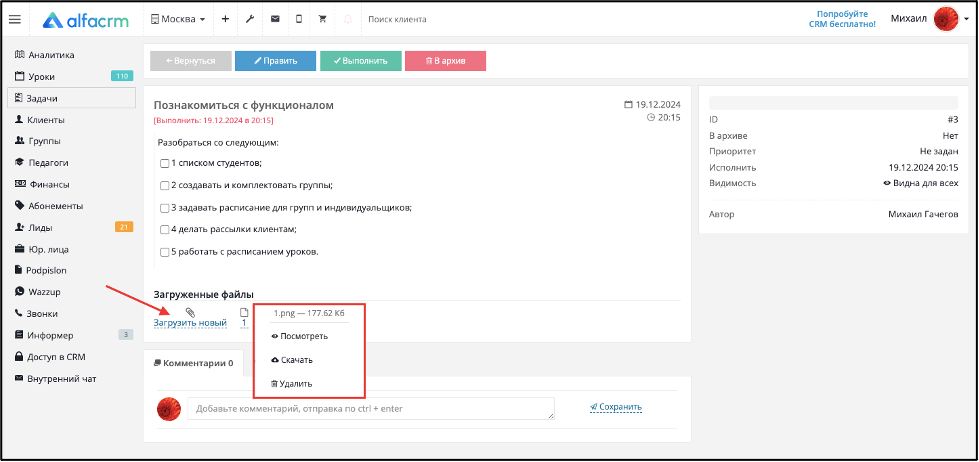Click the notifications bell icon
The image size is (979, 462).
pos(348,19)
